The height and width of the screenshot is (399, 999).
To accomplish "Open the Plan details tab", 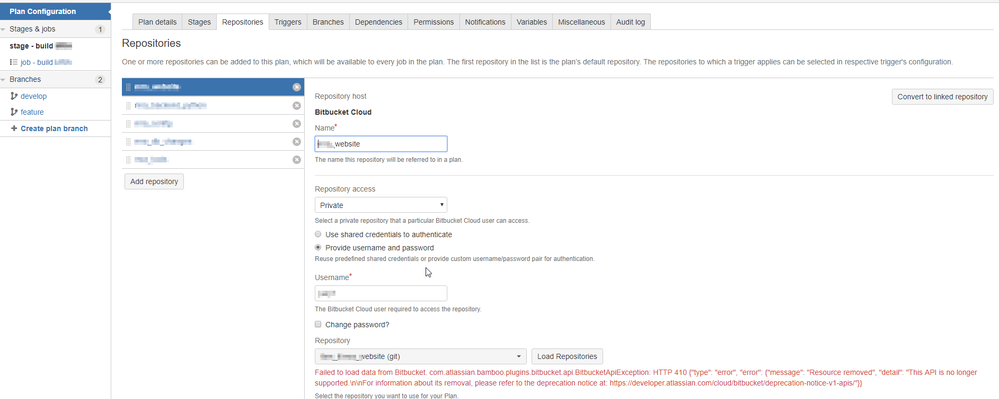I will click(157, 22).
